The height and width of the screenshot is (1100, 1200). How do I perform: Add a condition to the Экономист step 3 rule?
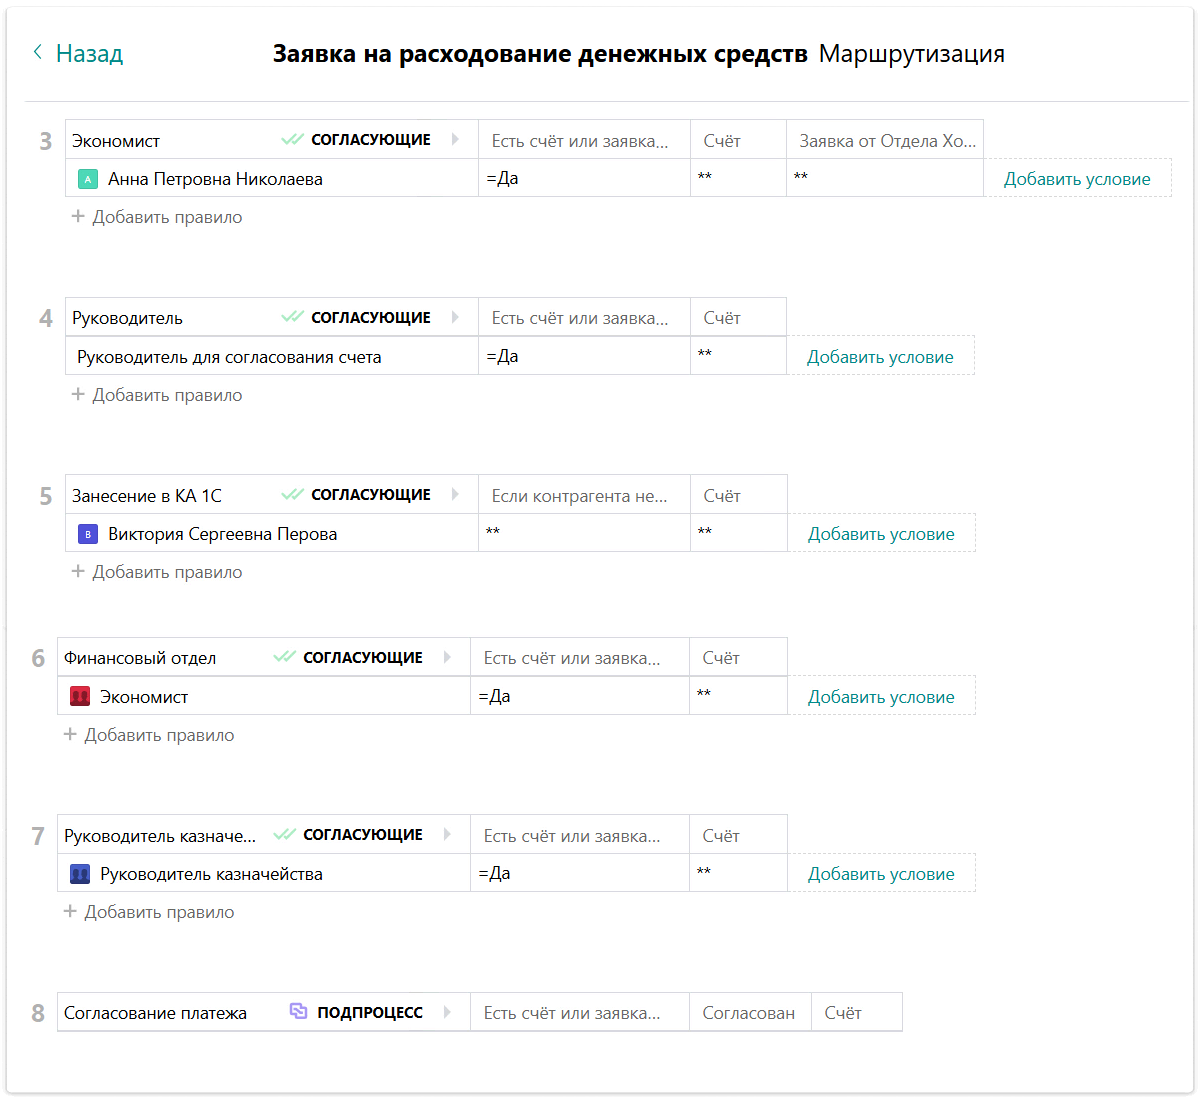1077,179
